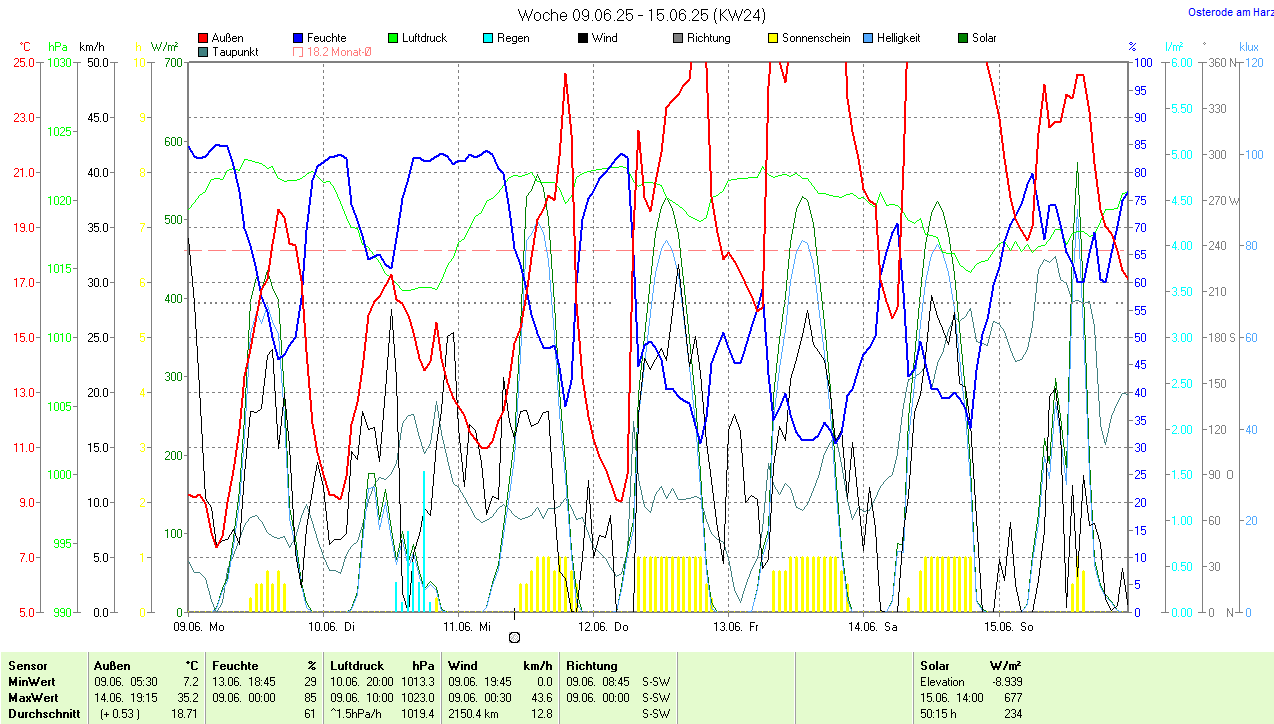Click the blue Feuchte legend swatch
This screenshot has height=724, width=1274.
298,38
